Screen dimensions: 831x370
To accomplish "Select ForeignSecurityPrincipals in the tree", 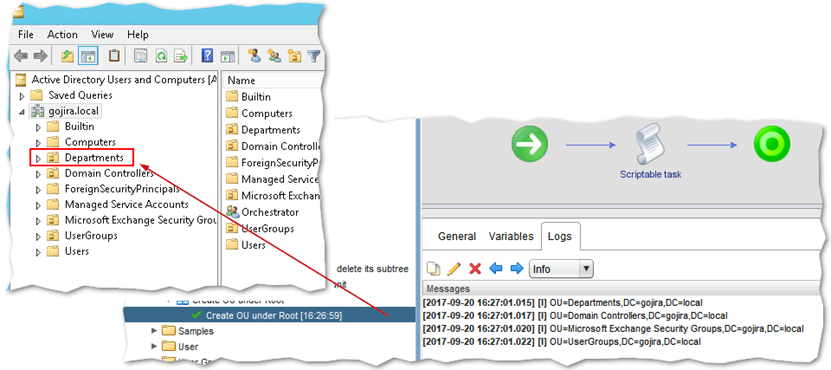I will coord(122,189).
